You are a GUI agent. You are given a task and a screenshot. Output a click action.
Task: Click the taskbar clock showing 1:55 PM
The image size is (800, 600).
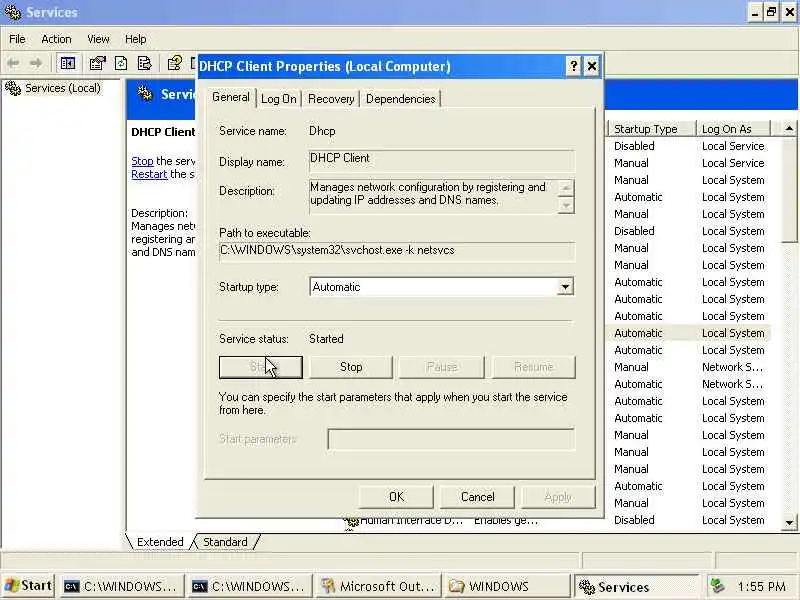click(761, 587)
